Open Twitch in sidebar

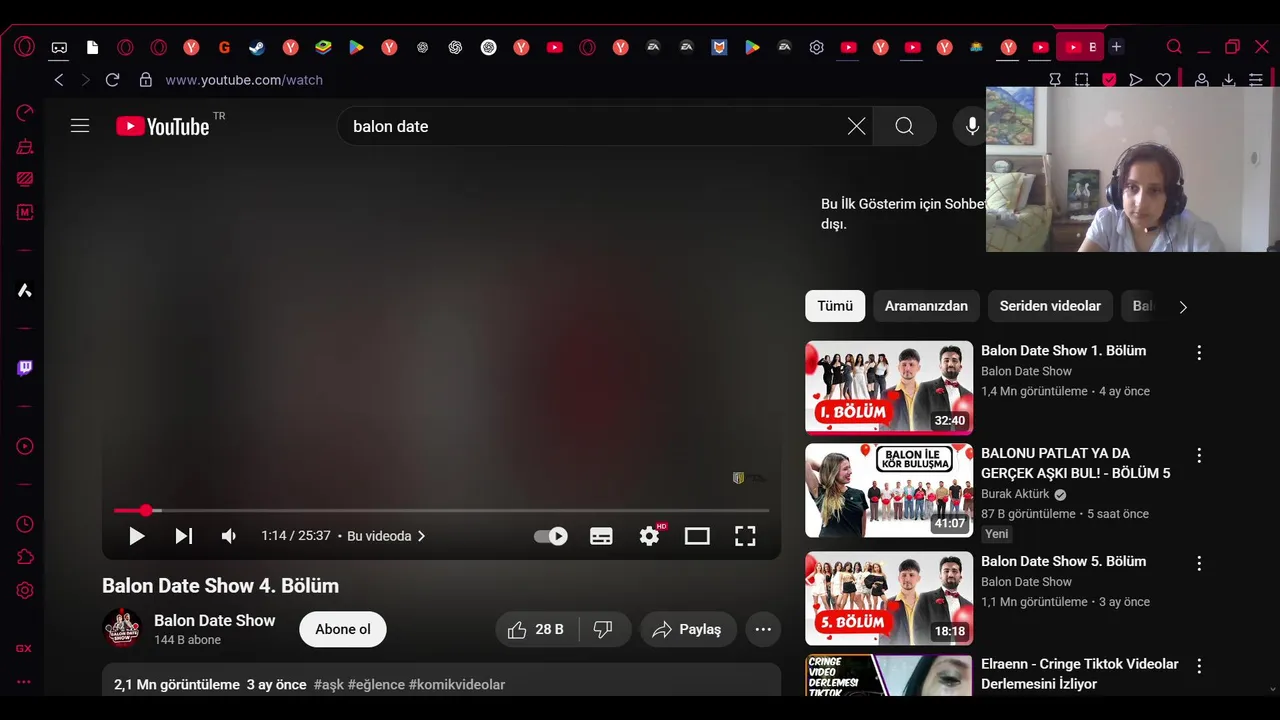(25, 368)
